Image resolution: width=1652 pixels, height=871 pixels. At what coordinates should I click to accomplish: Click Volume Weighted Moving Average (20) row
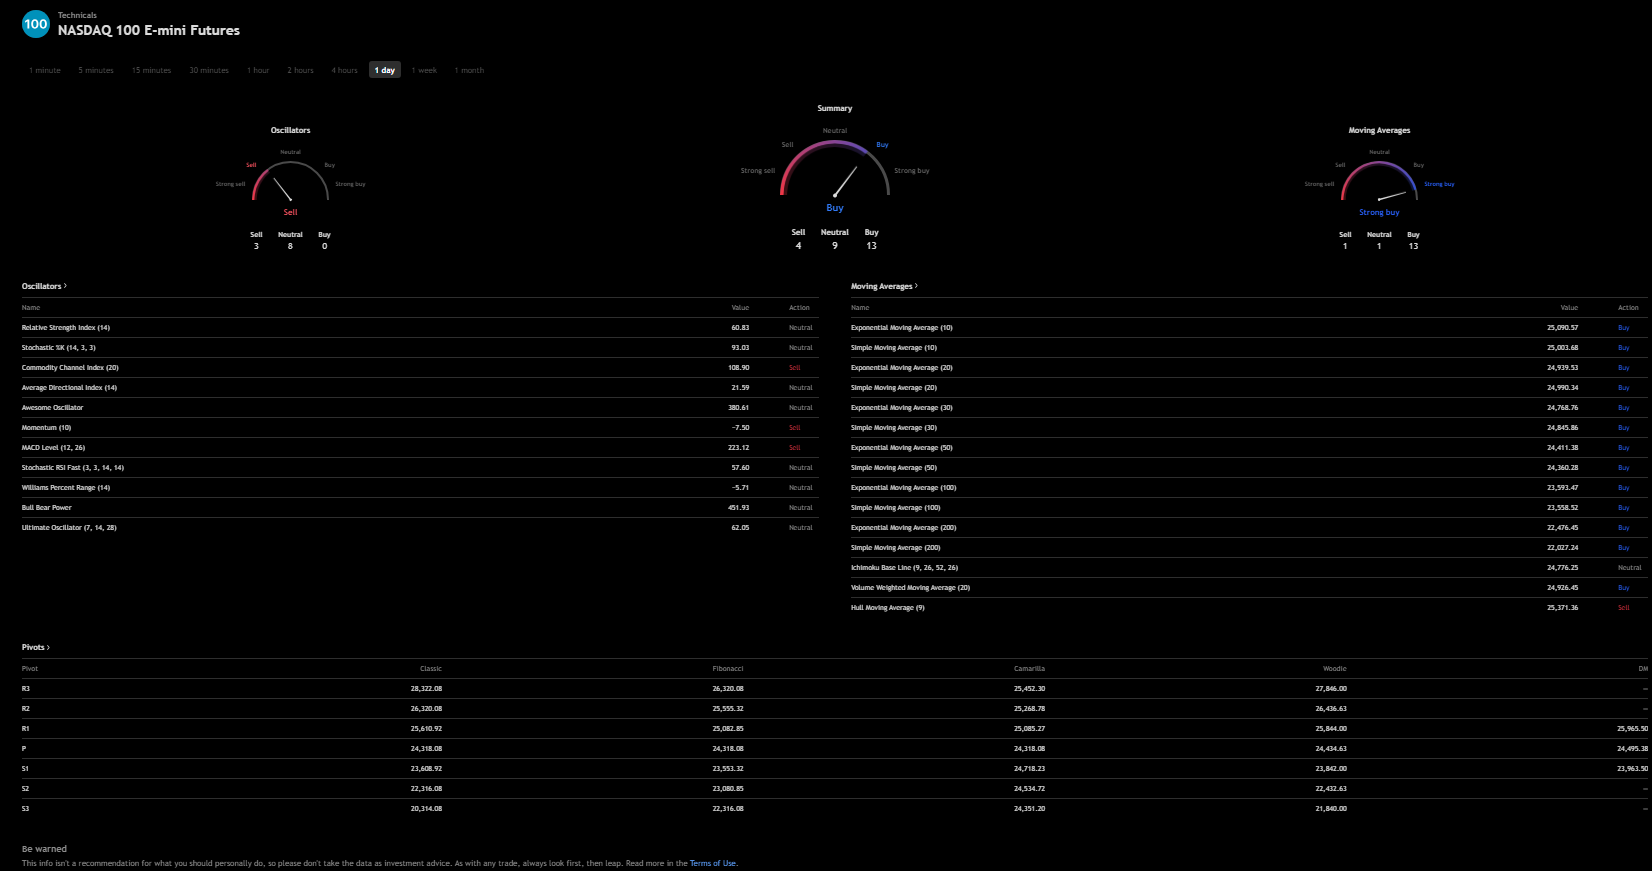click(1247, 588)
